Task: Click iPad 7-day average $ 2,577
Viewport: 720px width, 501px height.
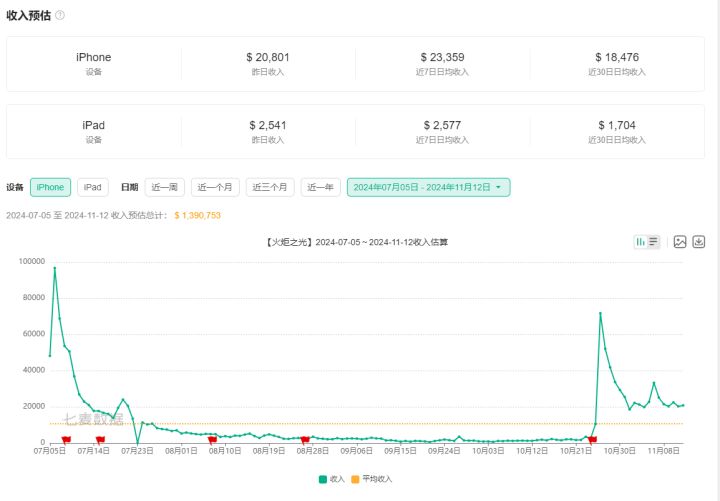Action: click(442, 125)
